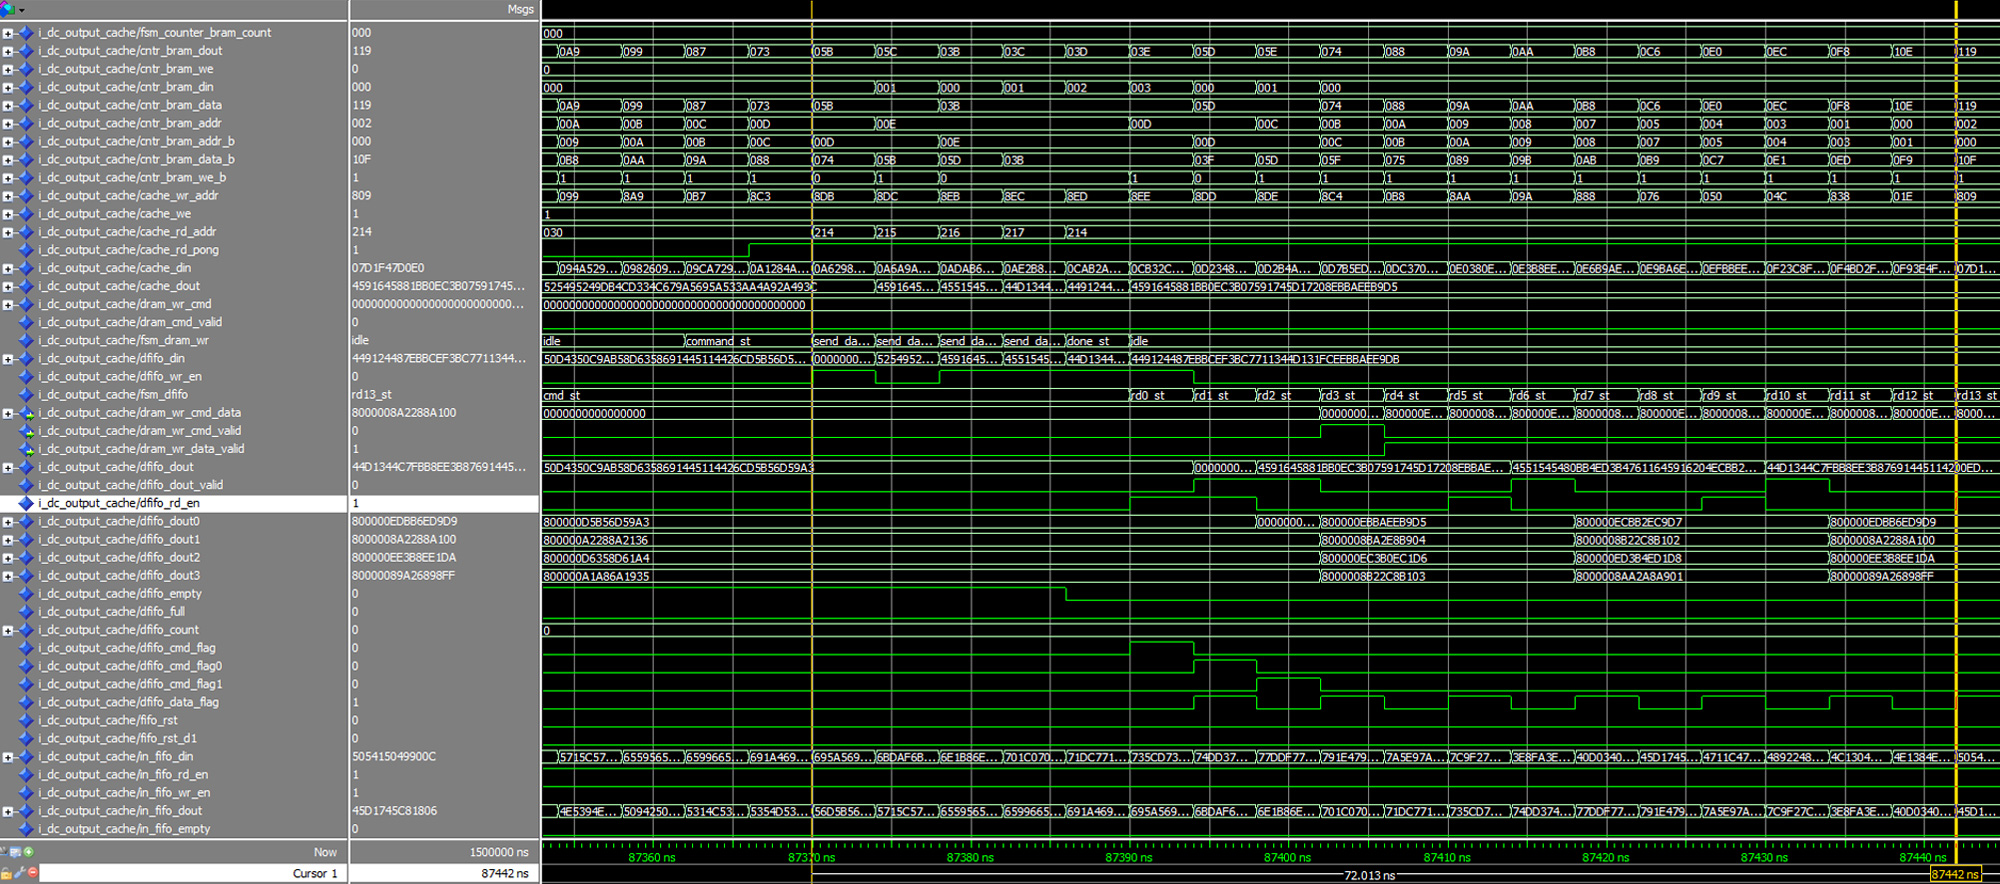
Task: Expand the in_fifo_dout signal bus
Action: 8,811
